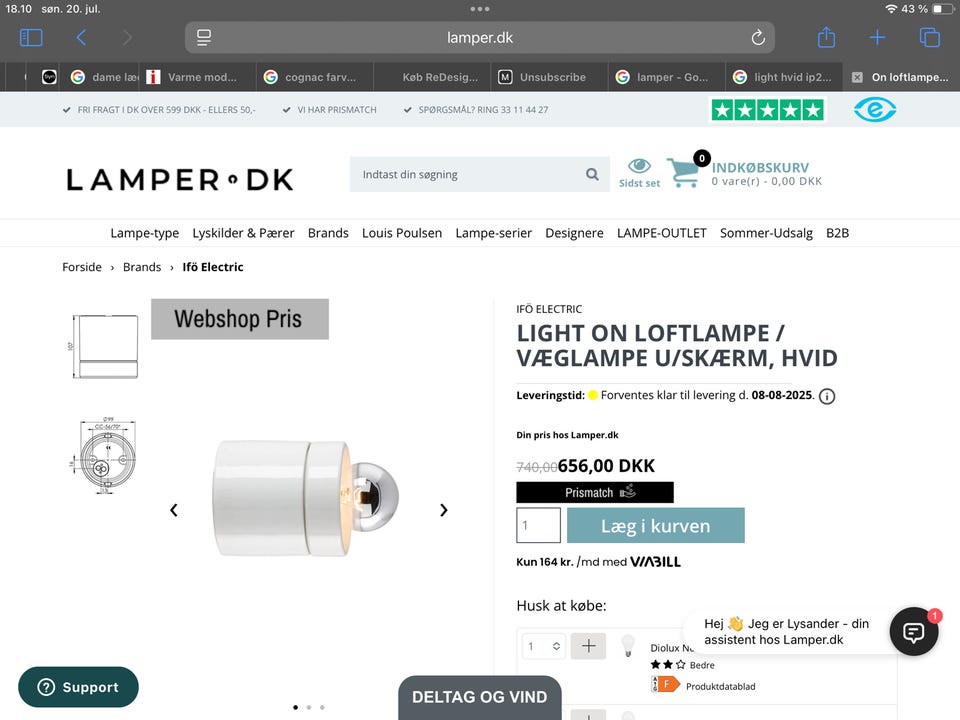Open the Diolux quantity stepper
The height and width of the screenshot is (720, 960).
click(544, 646)
